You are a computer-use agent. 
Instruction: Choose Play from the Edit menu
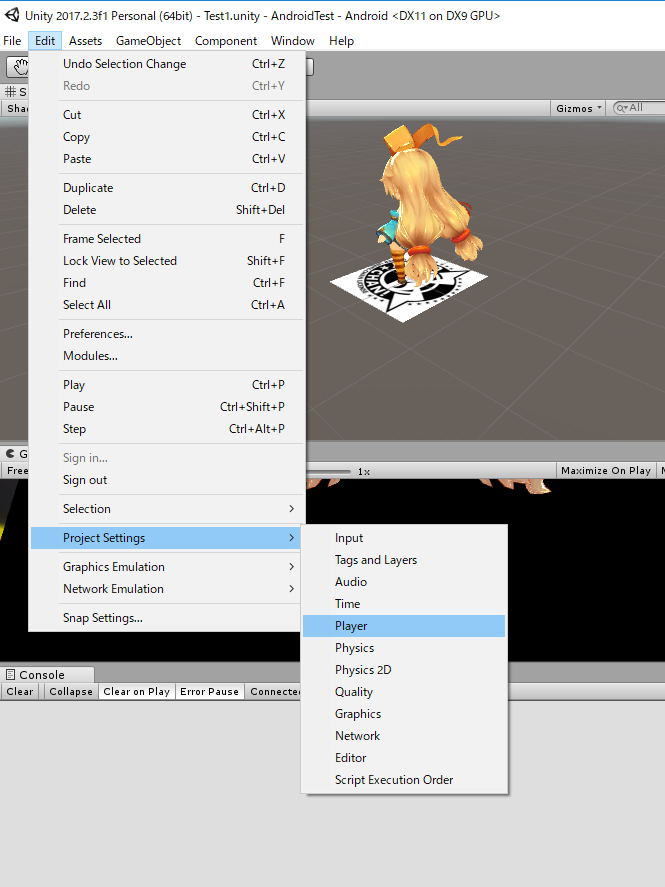167,385
